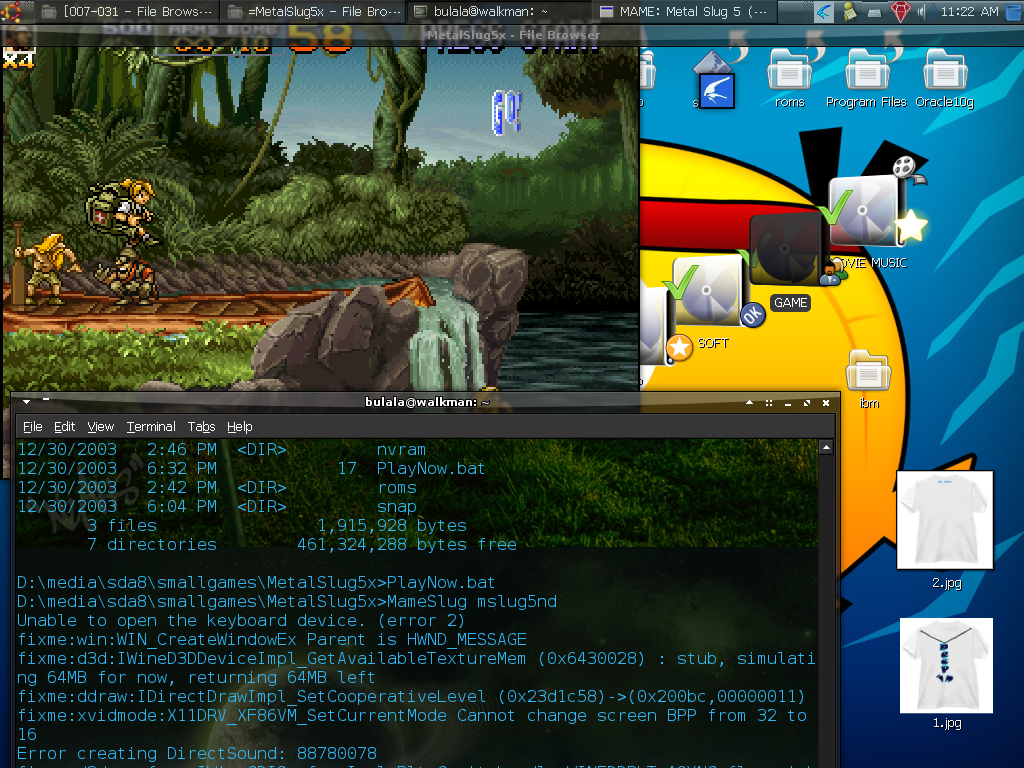Click the blue square icon right of clock
This screenshot has width=1024, height=768.
point(1014,11)
